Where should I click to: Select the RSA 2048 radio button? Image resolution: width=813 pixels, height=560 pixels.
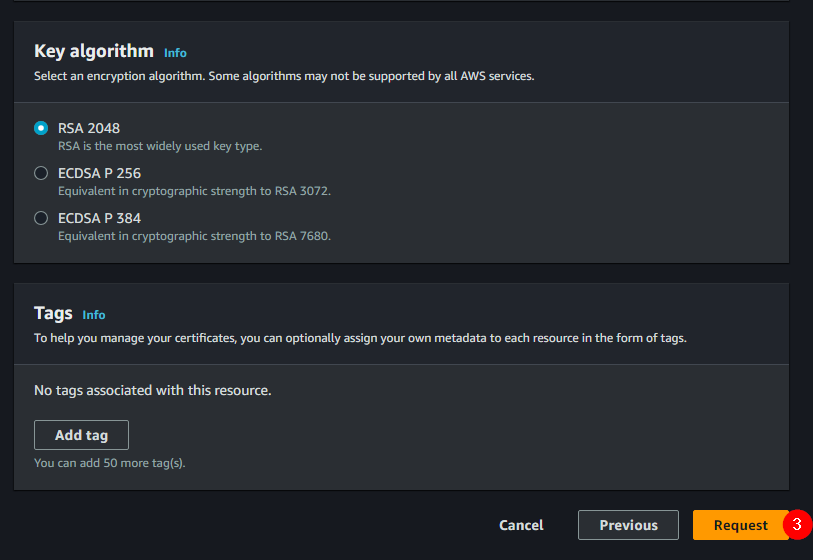point(41,128)
